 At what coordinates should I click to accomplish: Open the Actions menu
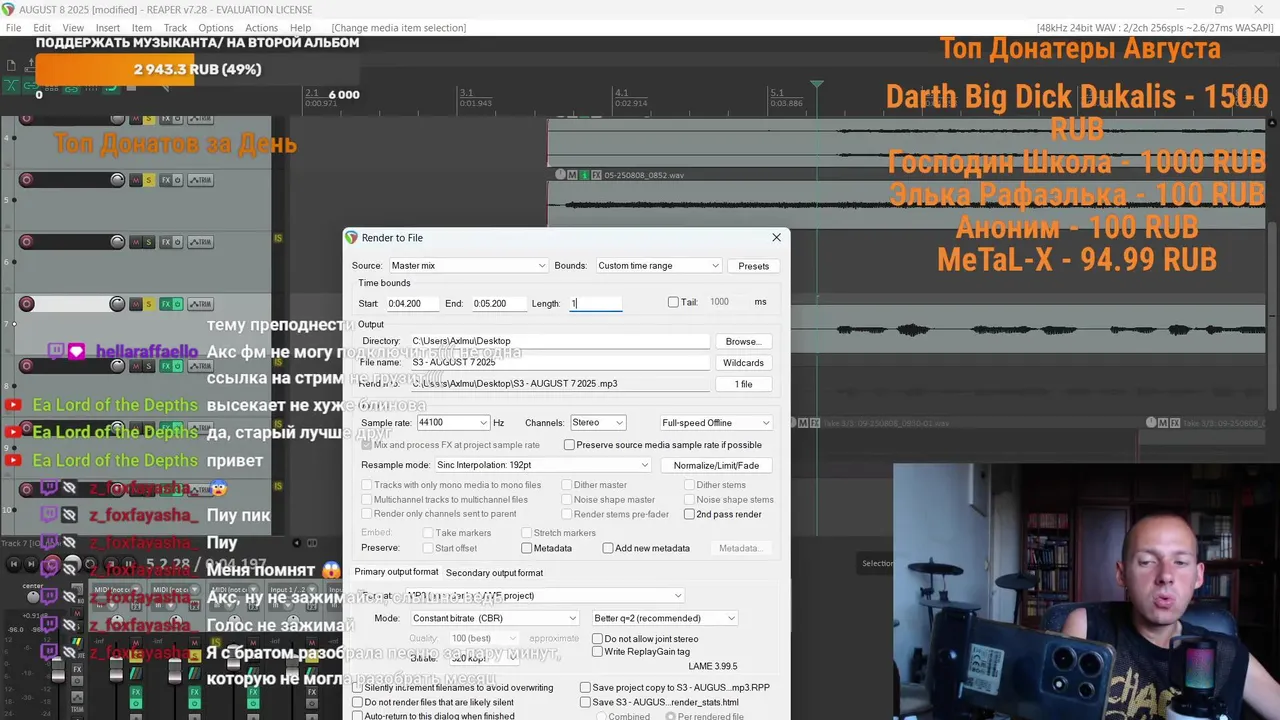261,28
